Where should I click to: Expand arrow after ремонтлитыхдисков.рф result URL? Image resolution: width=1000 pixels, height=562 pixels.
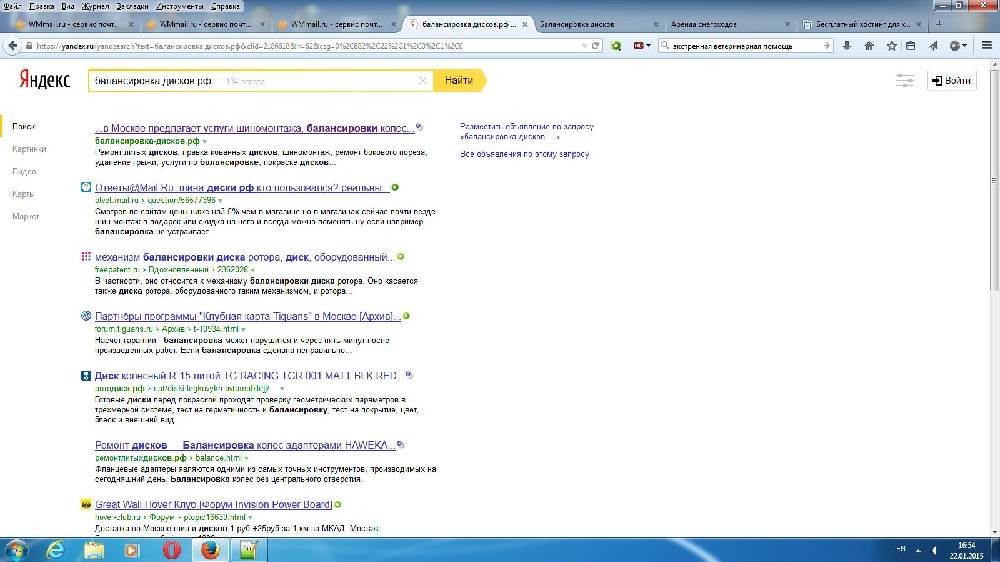click(246, 458)
